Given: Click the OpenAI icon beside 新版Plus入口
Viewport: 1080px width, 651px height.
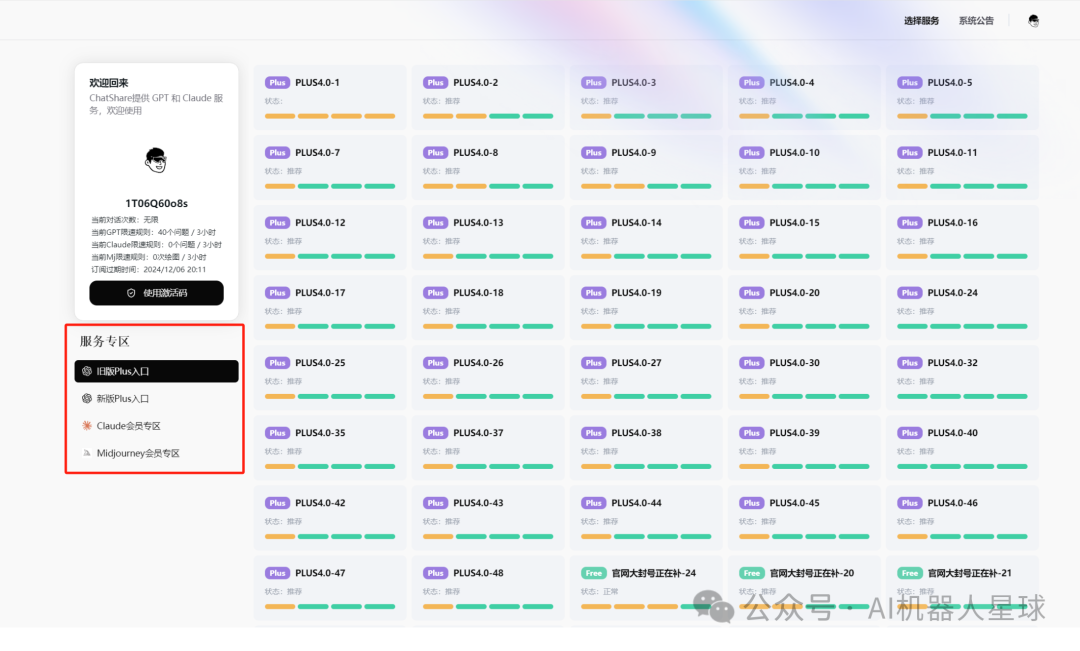Looking at the screenshot, I should 87,398.
